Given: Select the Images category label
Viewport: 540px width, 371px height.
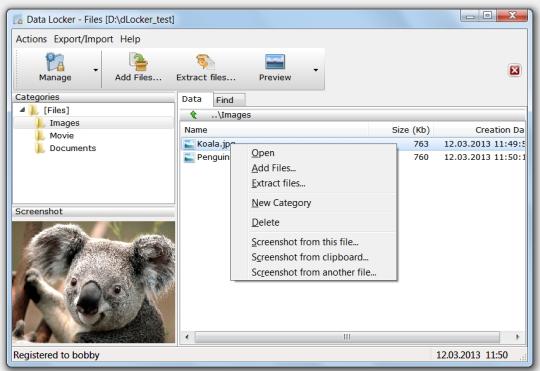Looking at the screenshot, I should click(x=64, y=123).
